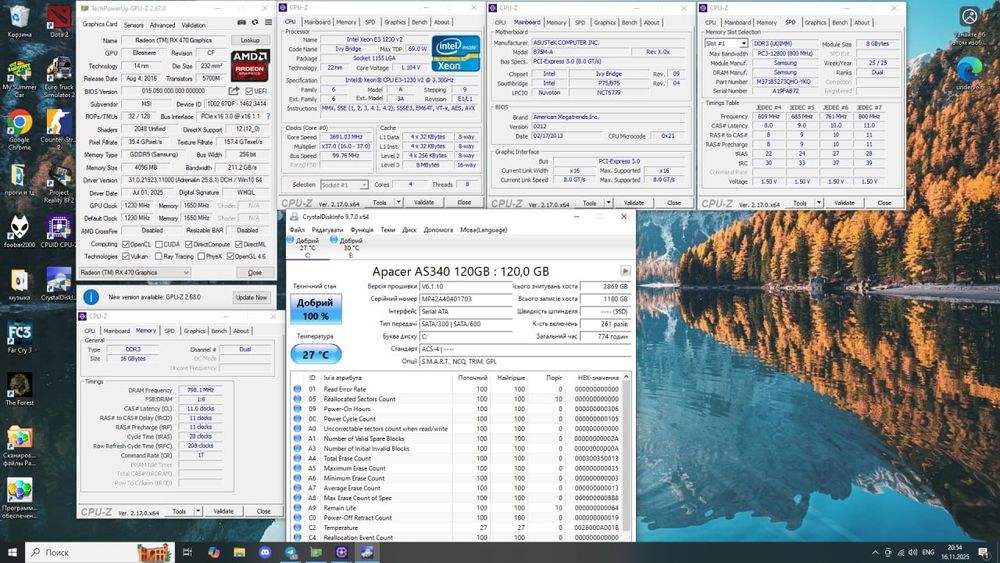The height and width of the screenshot is (563, 1000).
Task: Open the Slot #1 dropdown in CPU-Z SPD
Action: coord(726,43)
